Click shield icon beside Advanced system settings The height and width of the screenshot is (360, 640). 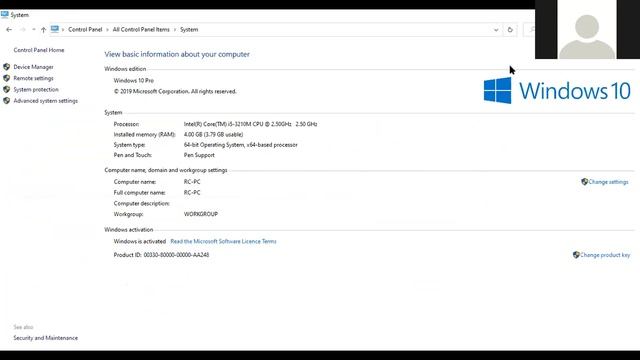pos(7,100)
